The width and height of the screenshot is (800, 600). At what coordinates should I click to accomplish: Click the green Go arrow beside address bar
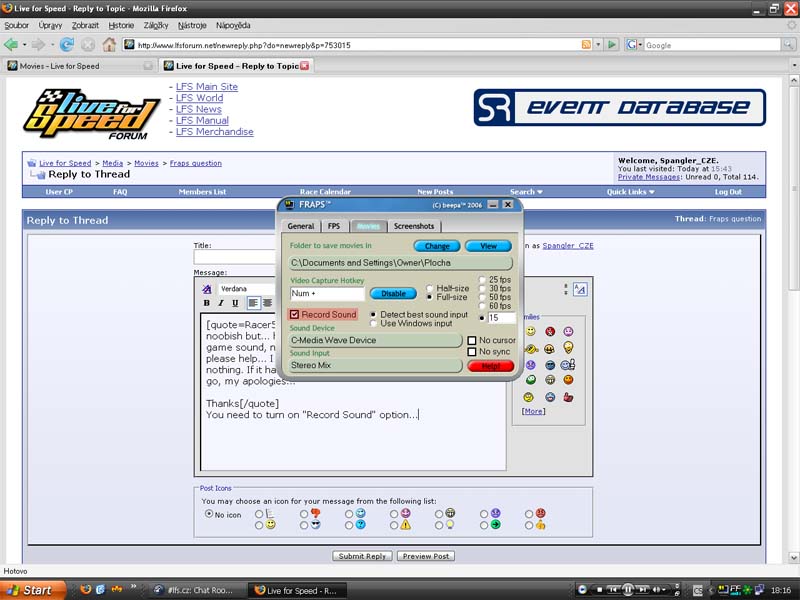(x=612, y=45)
